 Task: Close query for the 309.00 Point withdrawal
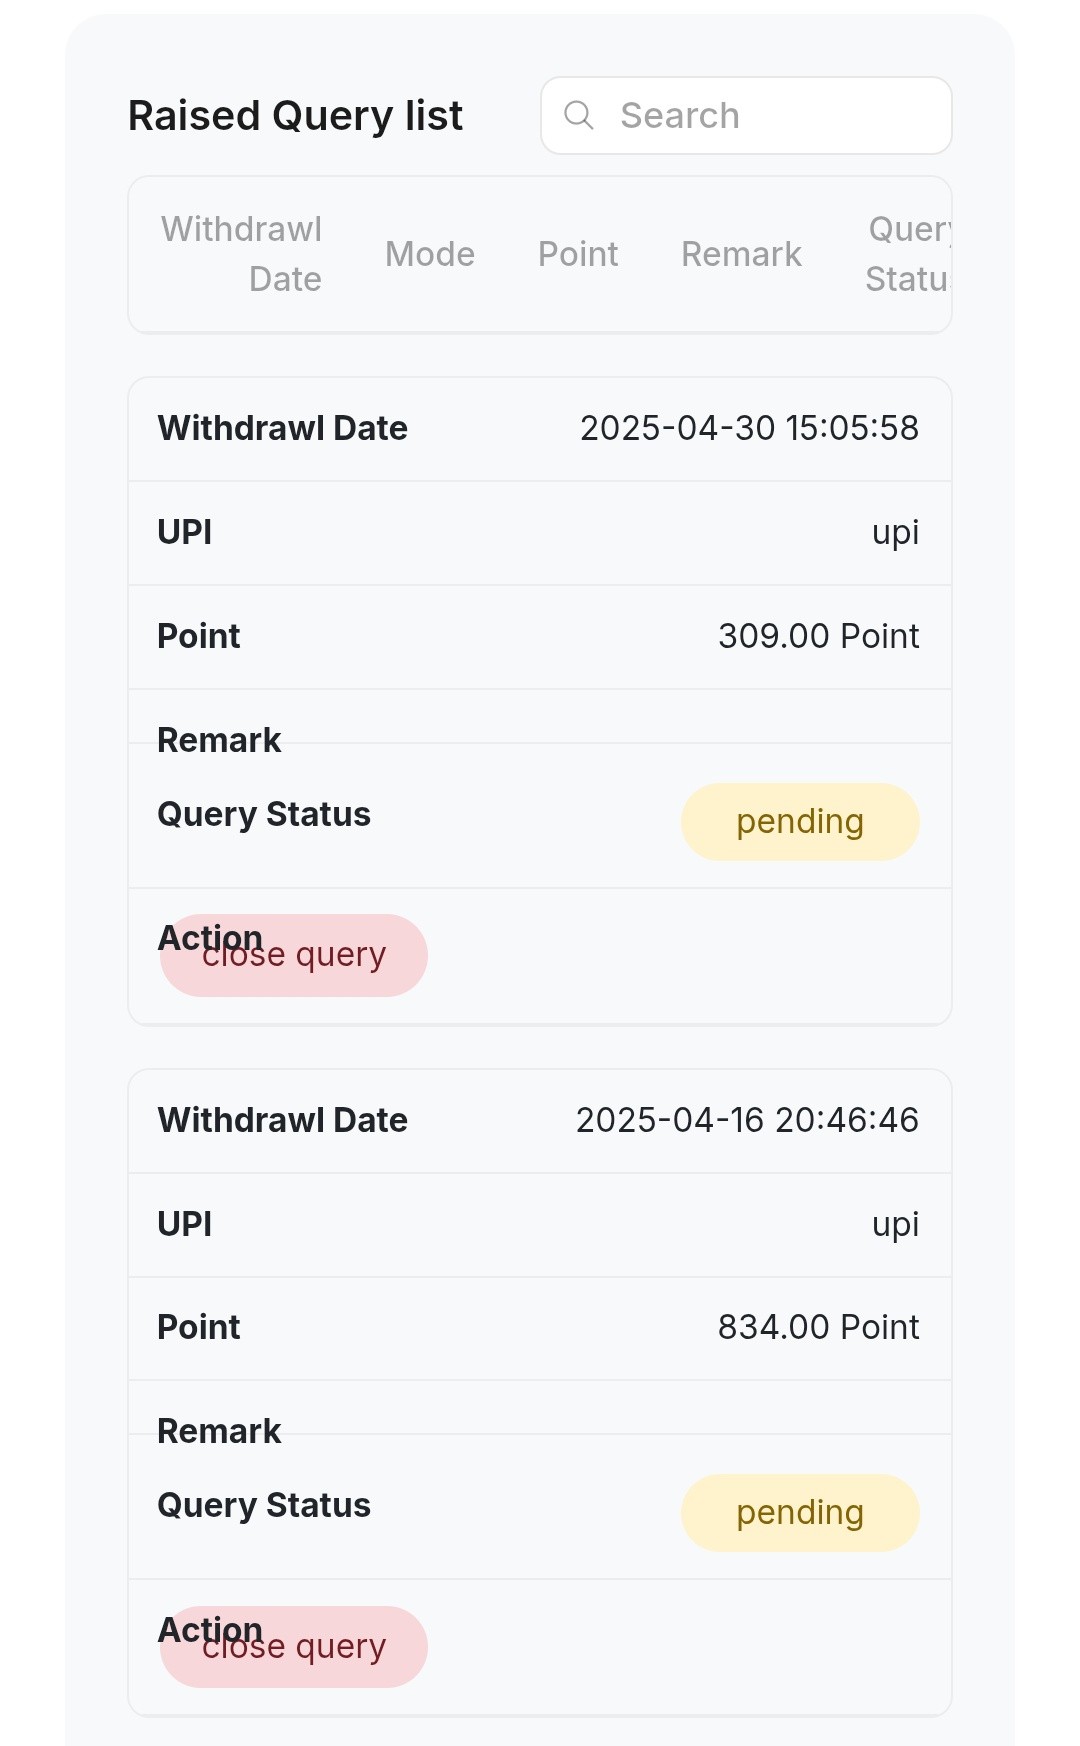click(x=294, y=955)
